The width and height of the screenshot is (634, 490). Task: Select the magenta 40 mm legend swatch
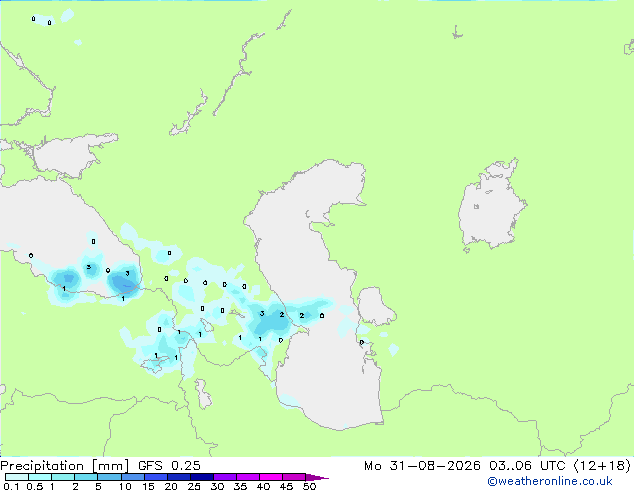[x=271, y=477]
